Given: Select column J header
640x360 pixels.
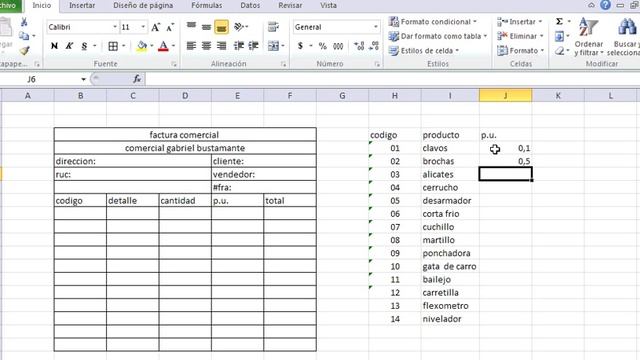Looking at the screenshot, I should coord(505,96).
